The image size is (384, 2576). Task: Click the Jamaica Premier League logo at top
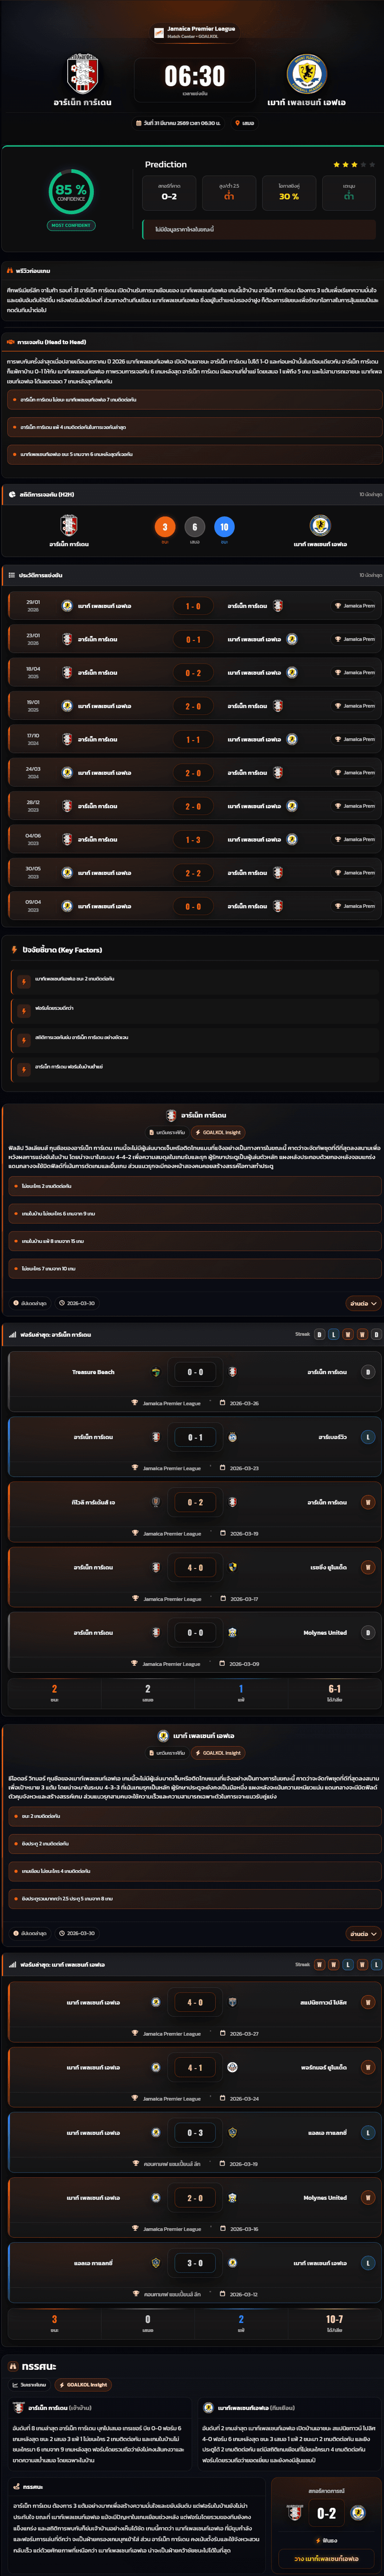point(158,33)
